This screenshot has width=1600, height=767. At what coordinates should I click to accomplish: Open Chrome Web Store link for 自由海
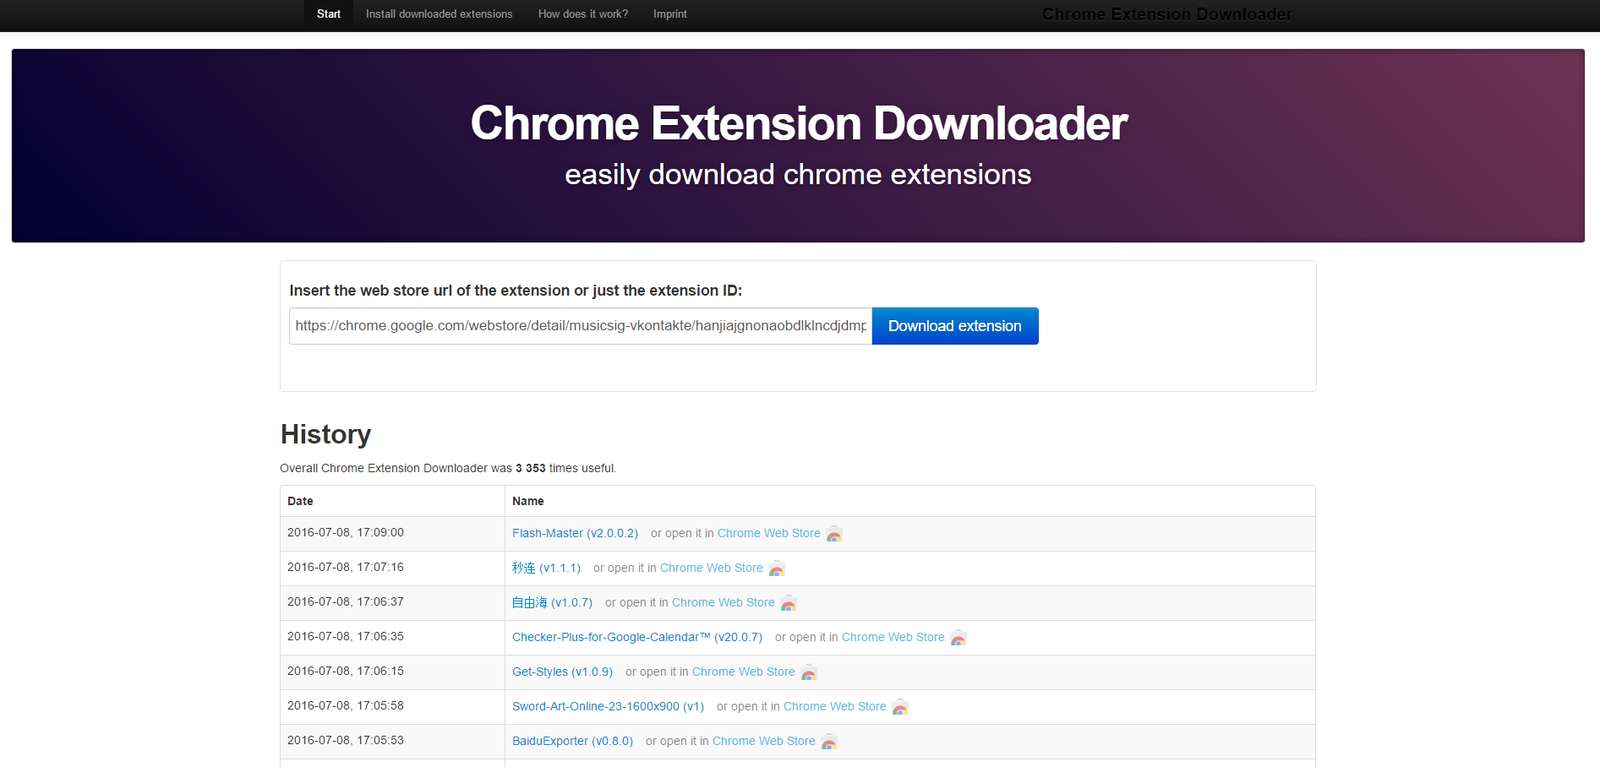pyautogui.click(x=723, y=603)
